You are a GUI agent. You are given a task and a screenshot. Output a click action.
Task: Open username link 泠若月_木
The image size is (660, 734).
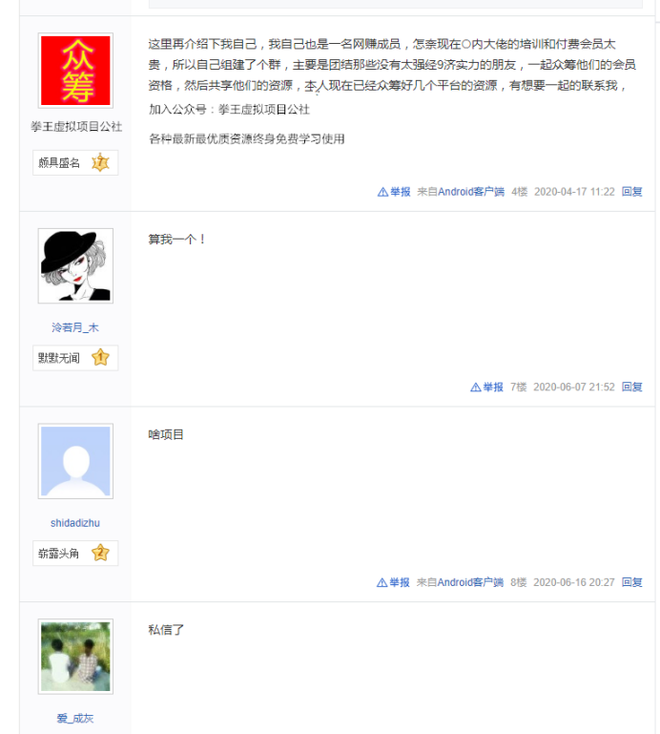click(75, 328)
